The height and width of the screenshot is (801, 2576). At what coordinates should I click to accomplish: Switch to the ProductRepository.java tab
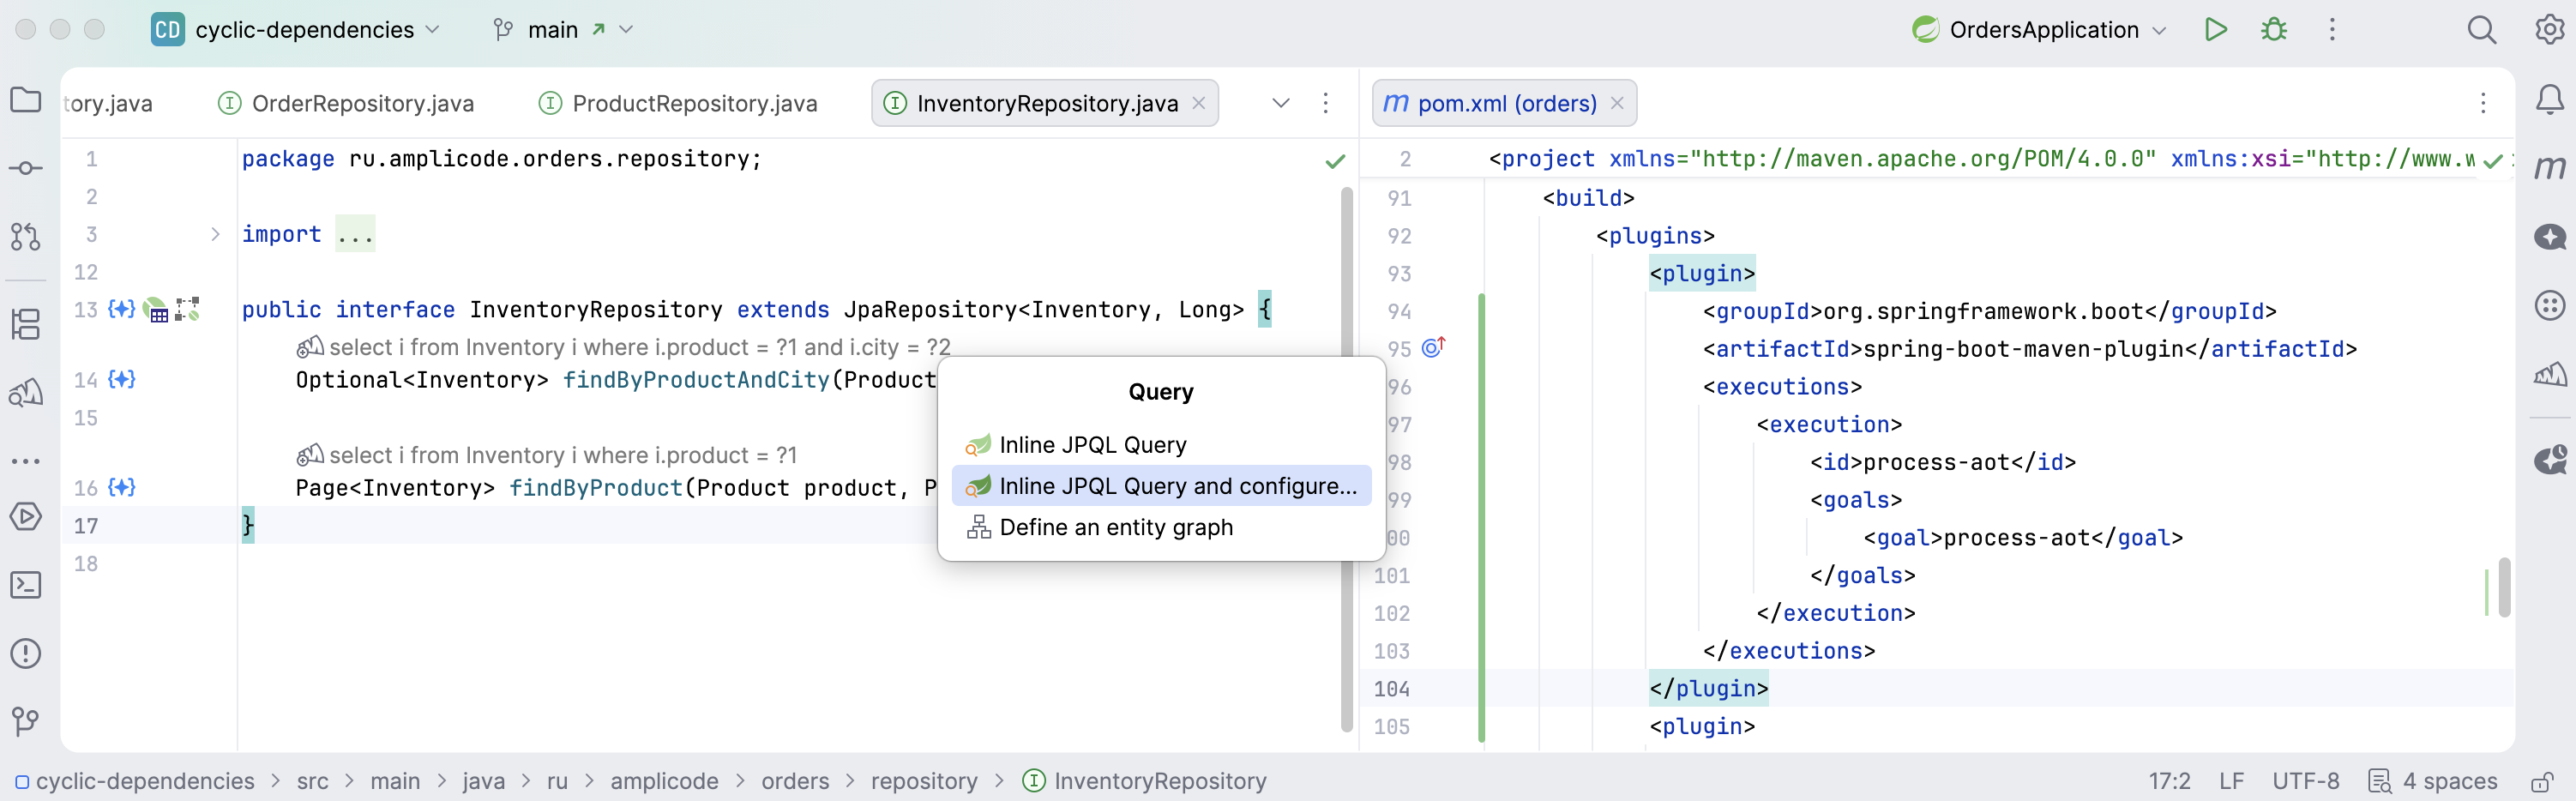click(x=694, y=103)
